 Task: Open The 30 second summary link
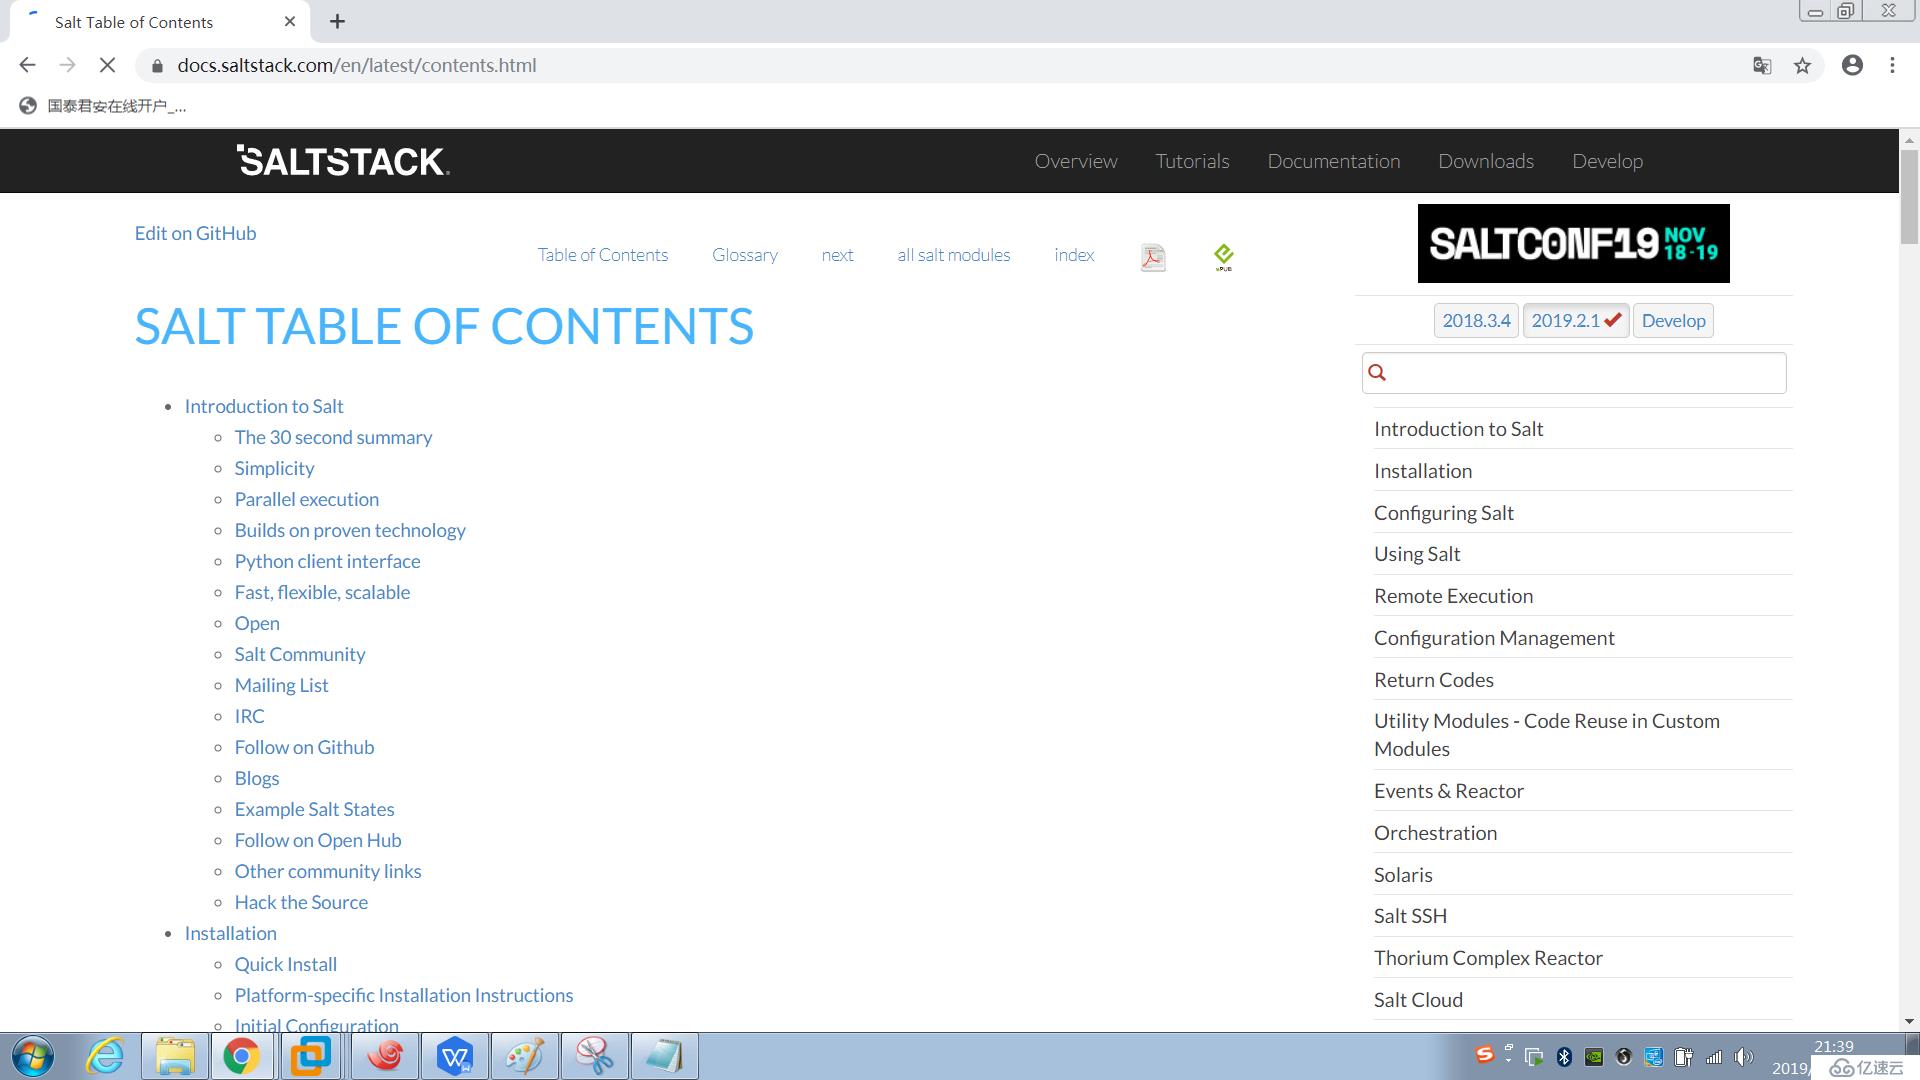click(x=333, y=437)
